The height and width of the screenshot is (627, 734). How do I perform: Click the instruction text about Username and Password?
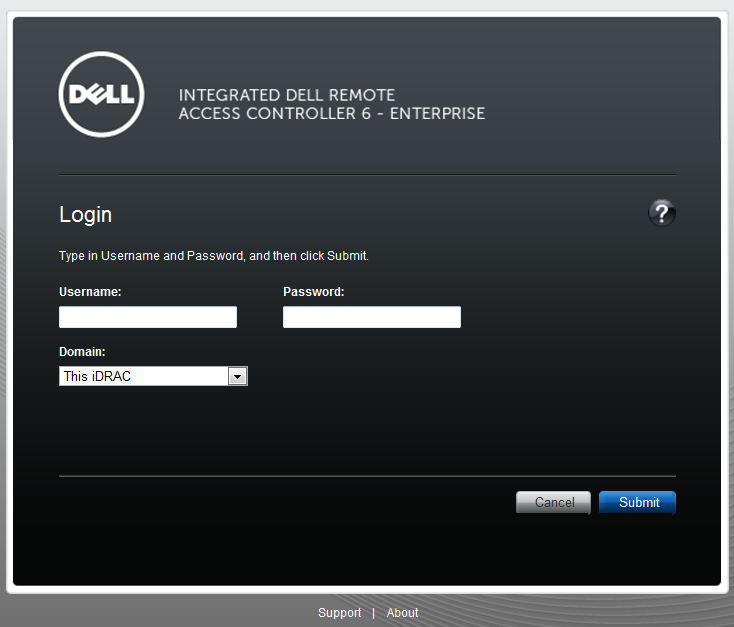pos(213,256)
